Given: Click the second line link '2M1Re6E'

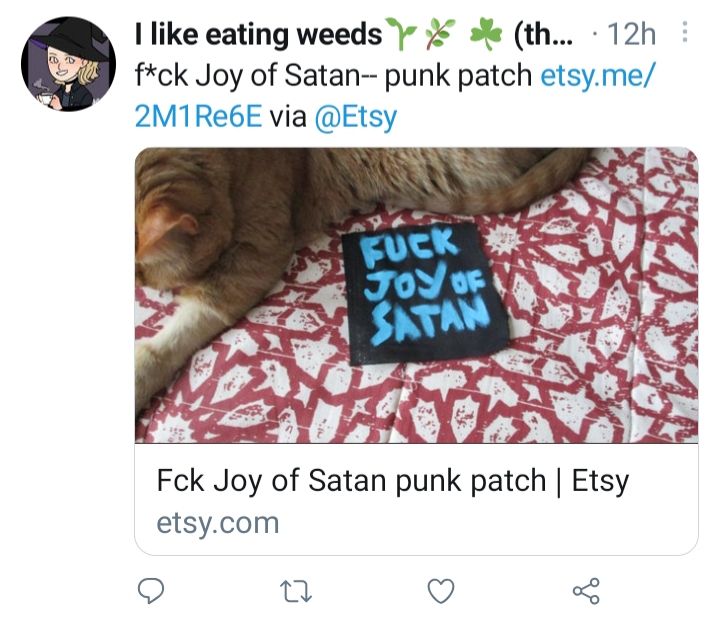Looking at the screenshot, I should [x=198, y=116].
